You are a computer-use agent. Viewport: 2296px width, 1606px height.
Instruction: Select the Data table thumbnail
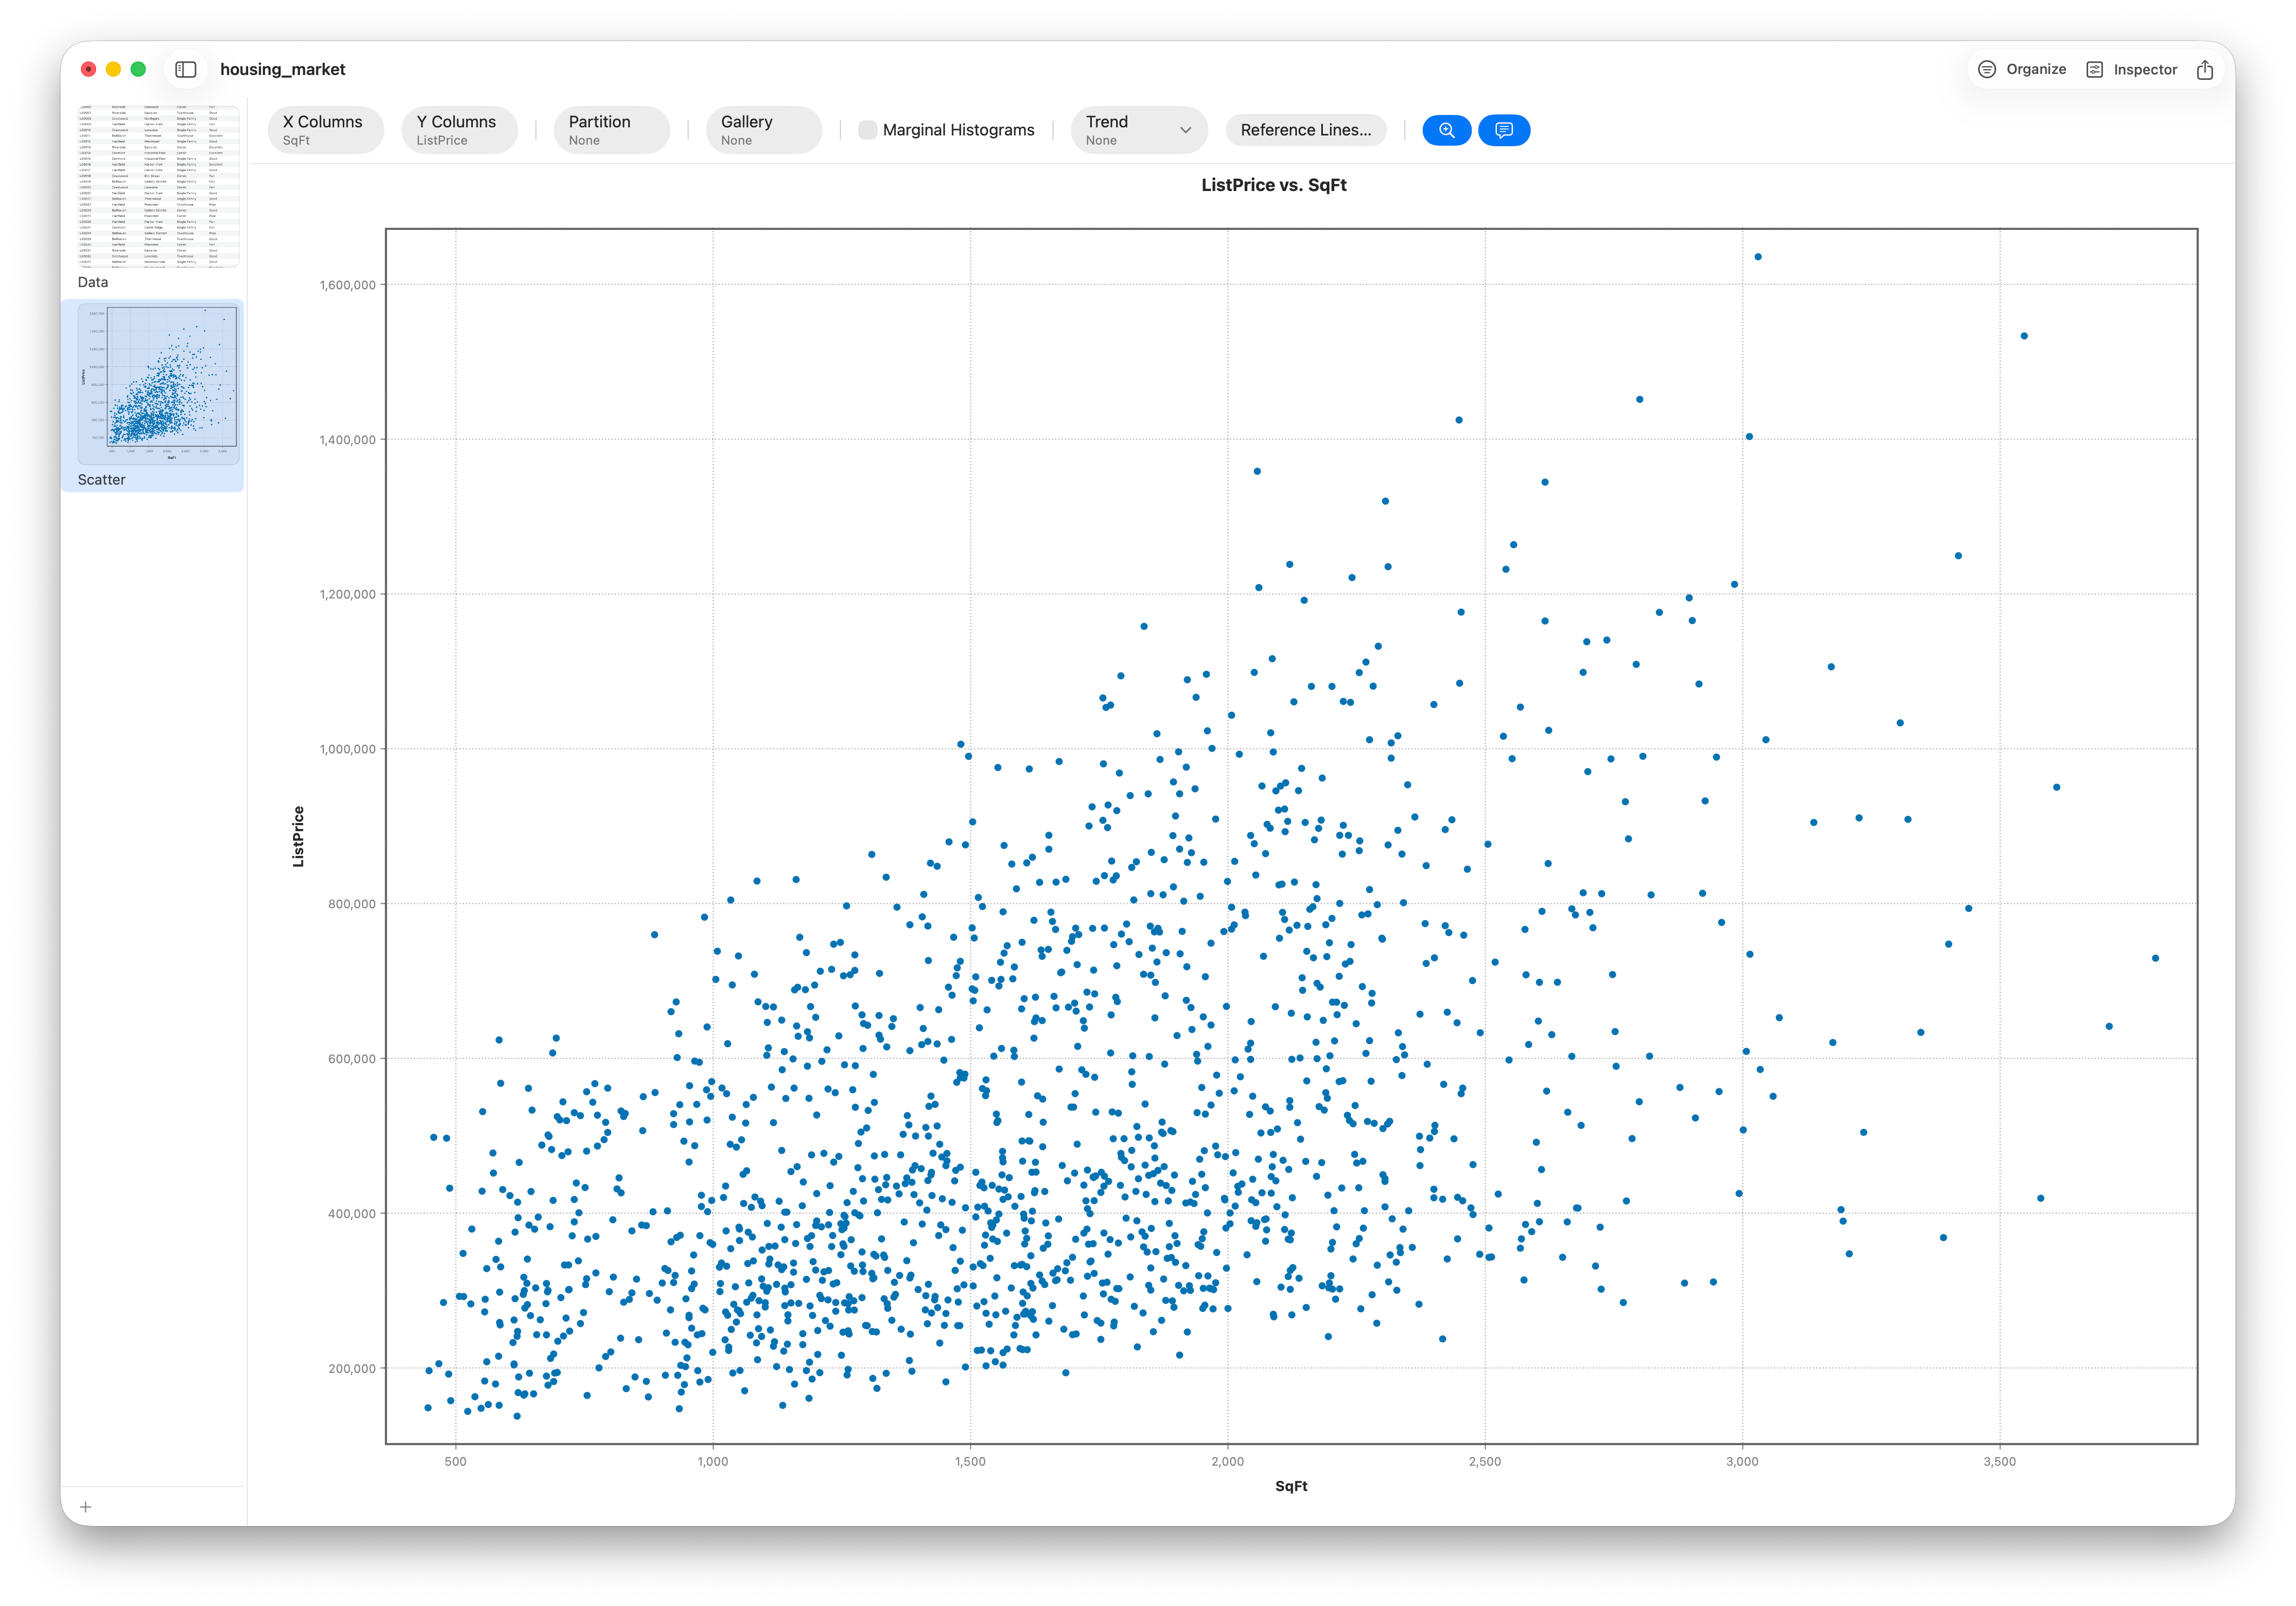[x=159, y=186]
